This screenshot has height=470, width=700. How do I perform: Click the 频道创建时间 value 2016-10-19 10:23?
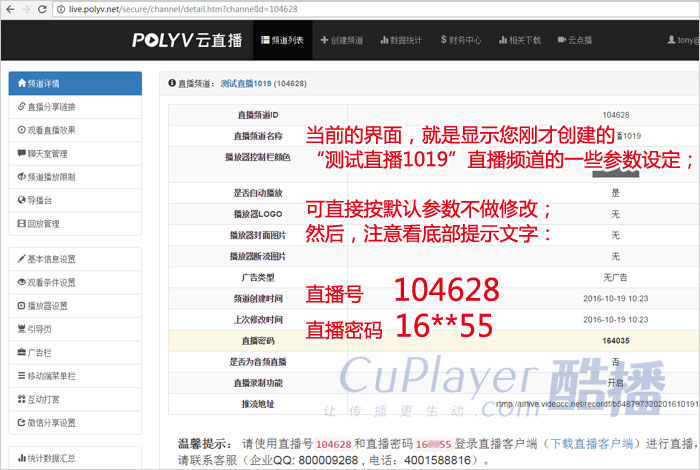click(x=616, y=299)
